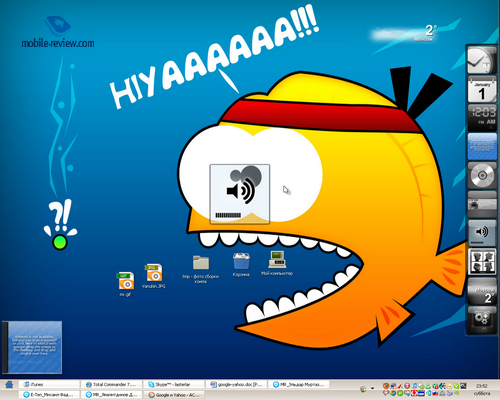This screenshot has width=500, height=400.
Task: Select the Корзина recycle bin desktop icon
Action: pos(241,265)
